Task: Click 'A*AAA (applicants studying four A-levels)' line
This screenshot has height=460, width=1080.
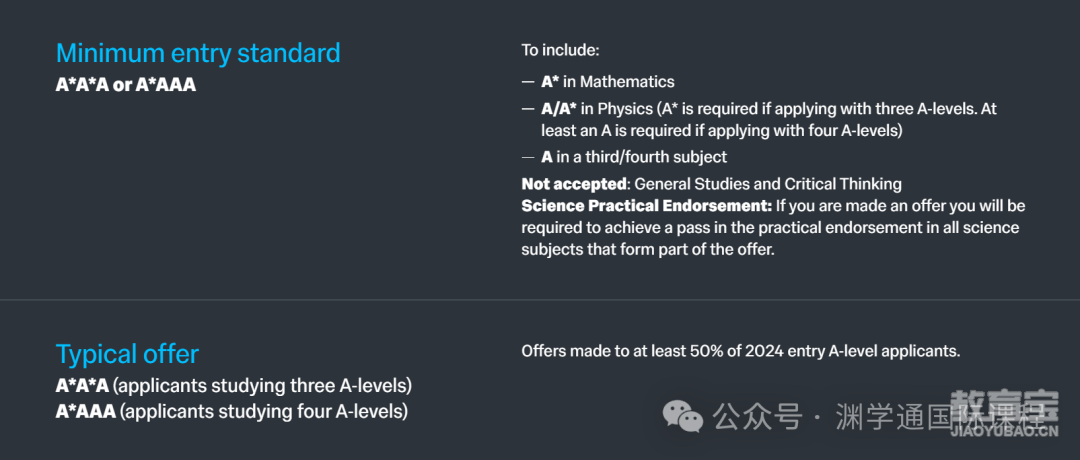Action: pos(231,412)
